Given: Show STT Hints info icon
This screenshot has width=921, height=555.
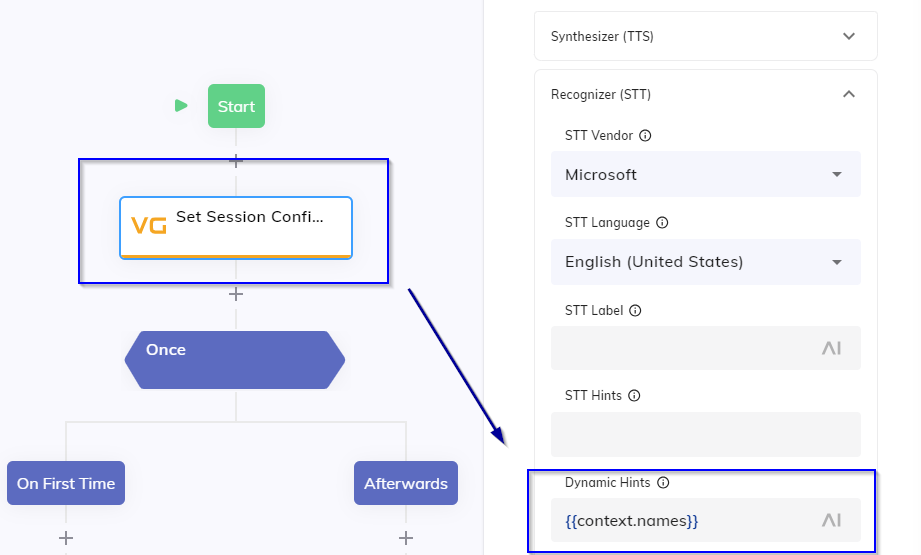Looking at the screenshot, I should 634,396.
